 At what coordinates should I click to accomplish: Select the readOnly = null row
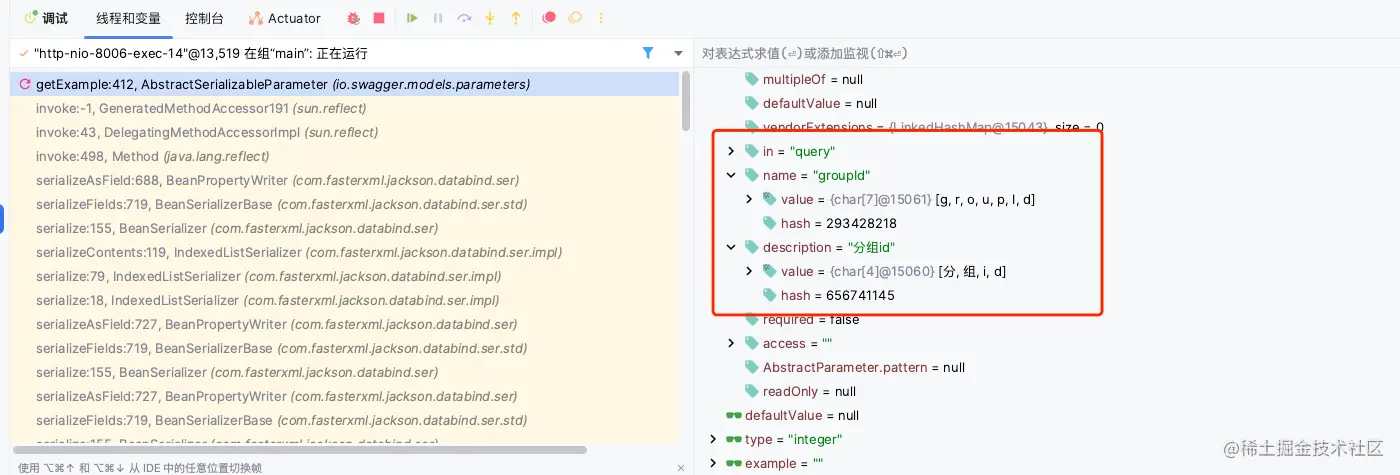click(x=1046, y=391)
